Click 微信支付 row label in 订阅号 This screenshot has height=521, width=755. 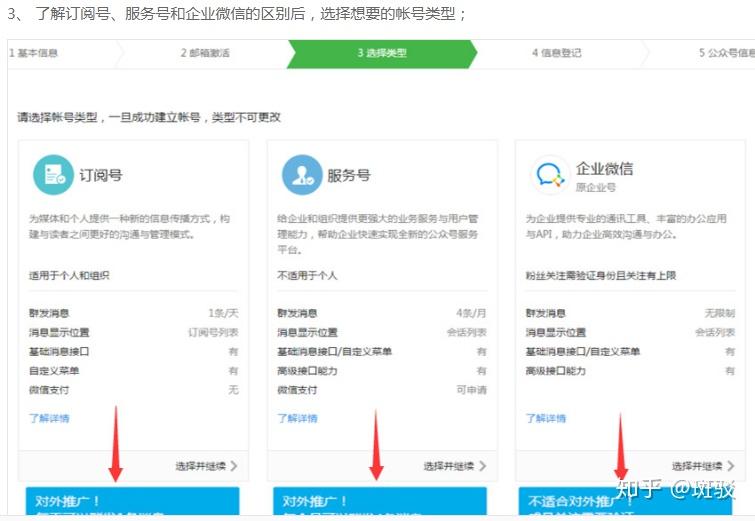pos(49,390)
